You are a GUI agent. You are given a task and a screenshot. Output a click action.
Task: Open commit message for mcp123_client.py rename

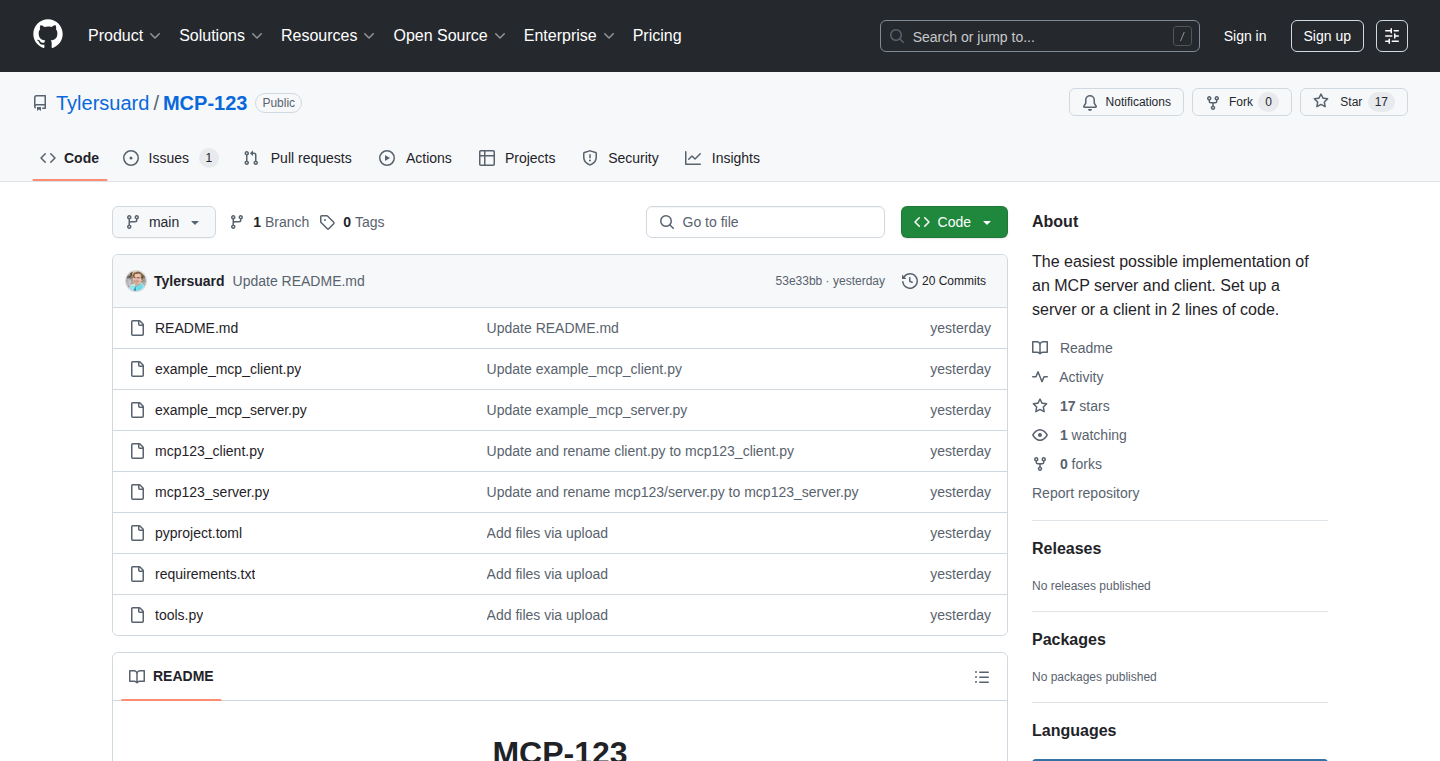[640, 451]
